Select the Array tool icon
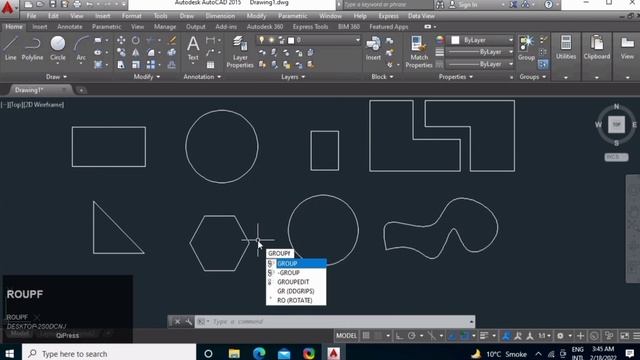The image size is (640, 360). (x=151, y=64)
